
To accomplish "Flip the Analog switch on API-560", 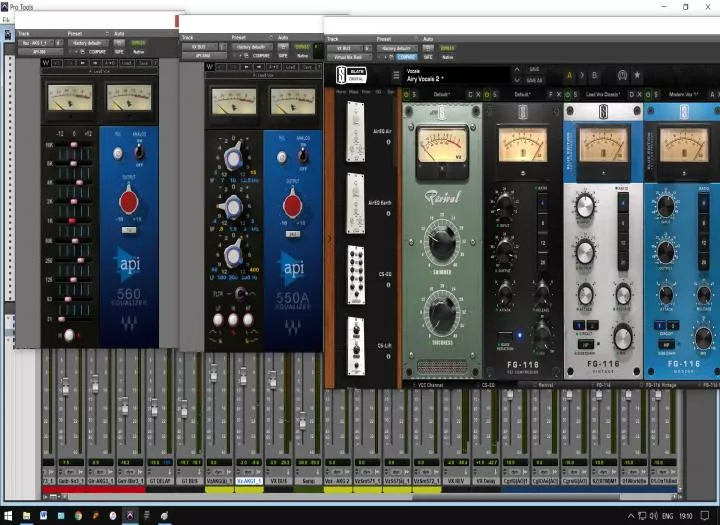I will tap(139, 151).
